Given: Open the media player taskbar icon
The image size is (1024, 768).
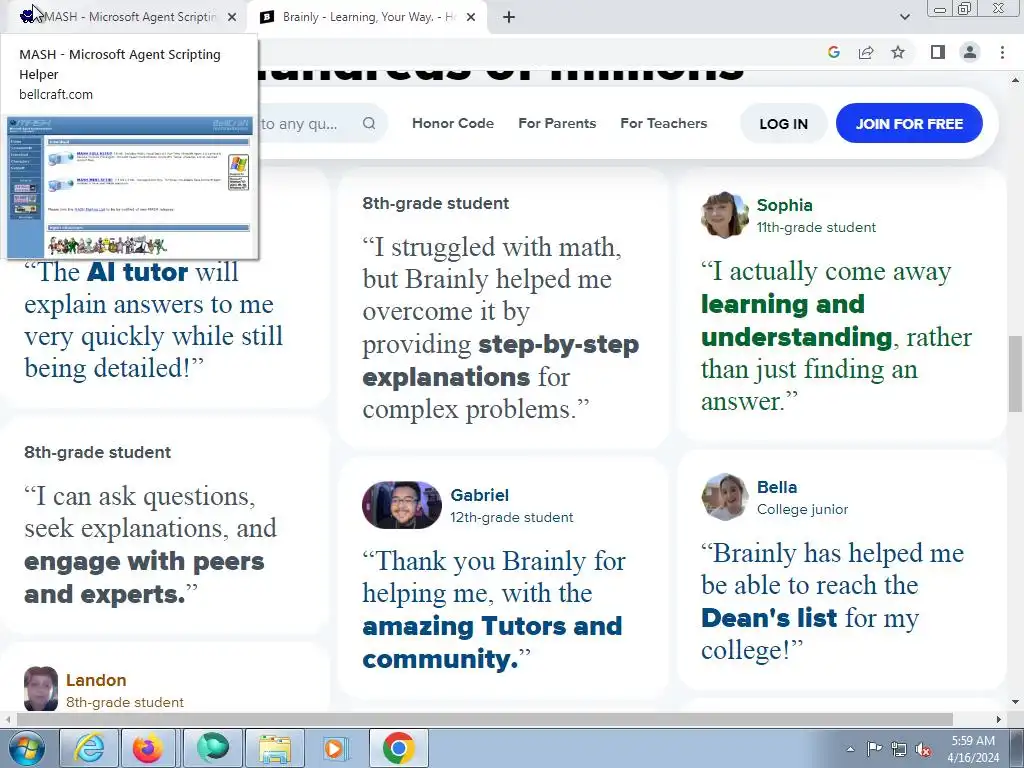Looking at the screenshot, I should 336,748.
